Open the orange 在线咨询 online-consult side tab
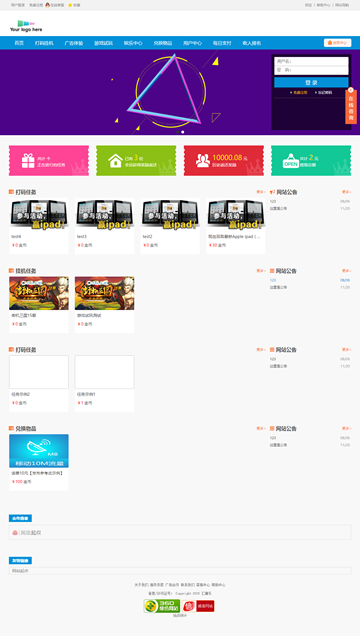 [x=351, y=108]
